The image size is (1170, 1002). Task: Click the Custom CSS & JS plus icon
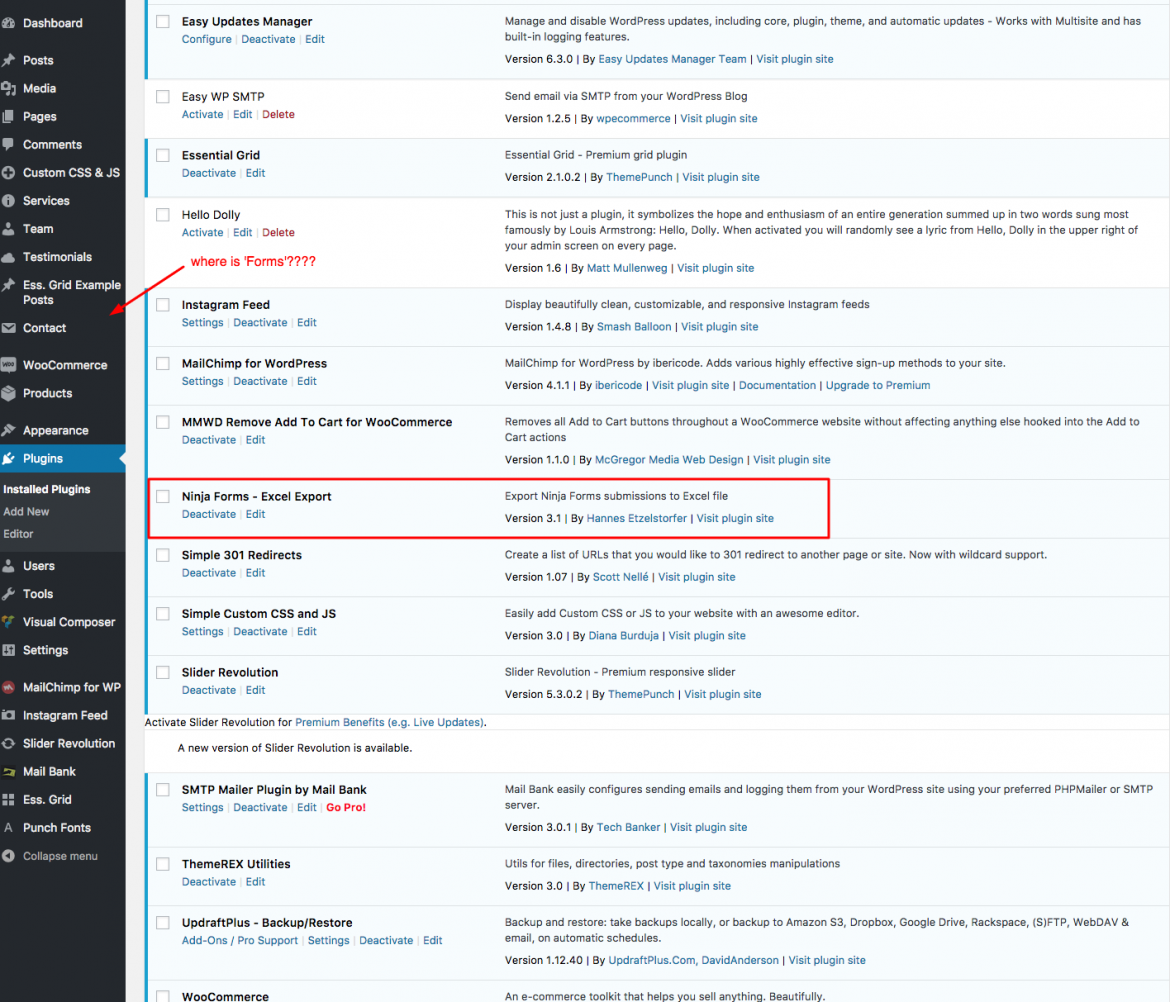[8, 172]
